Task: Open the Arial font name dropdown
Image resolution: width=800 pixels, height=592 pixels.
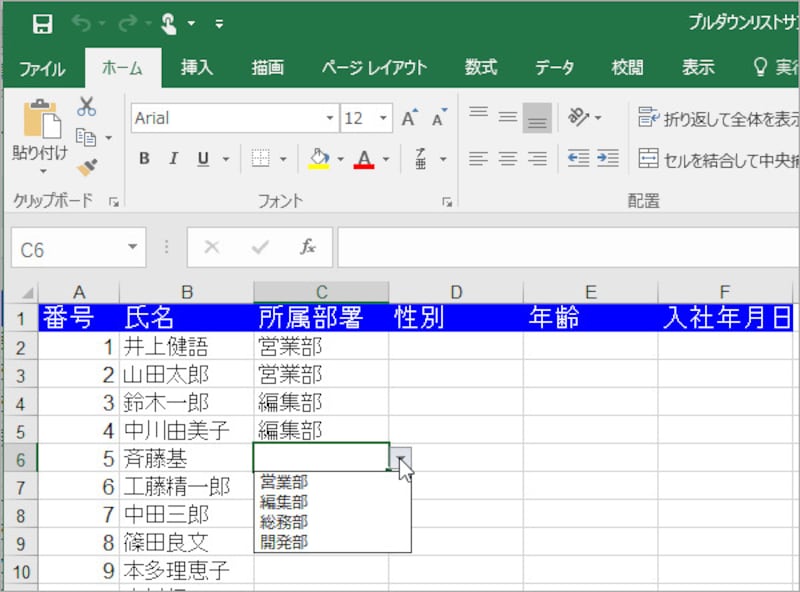Action: [x=331, y=118]
